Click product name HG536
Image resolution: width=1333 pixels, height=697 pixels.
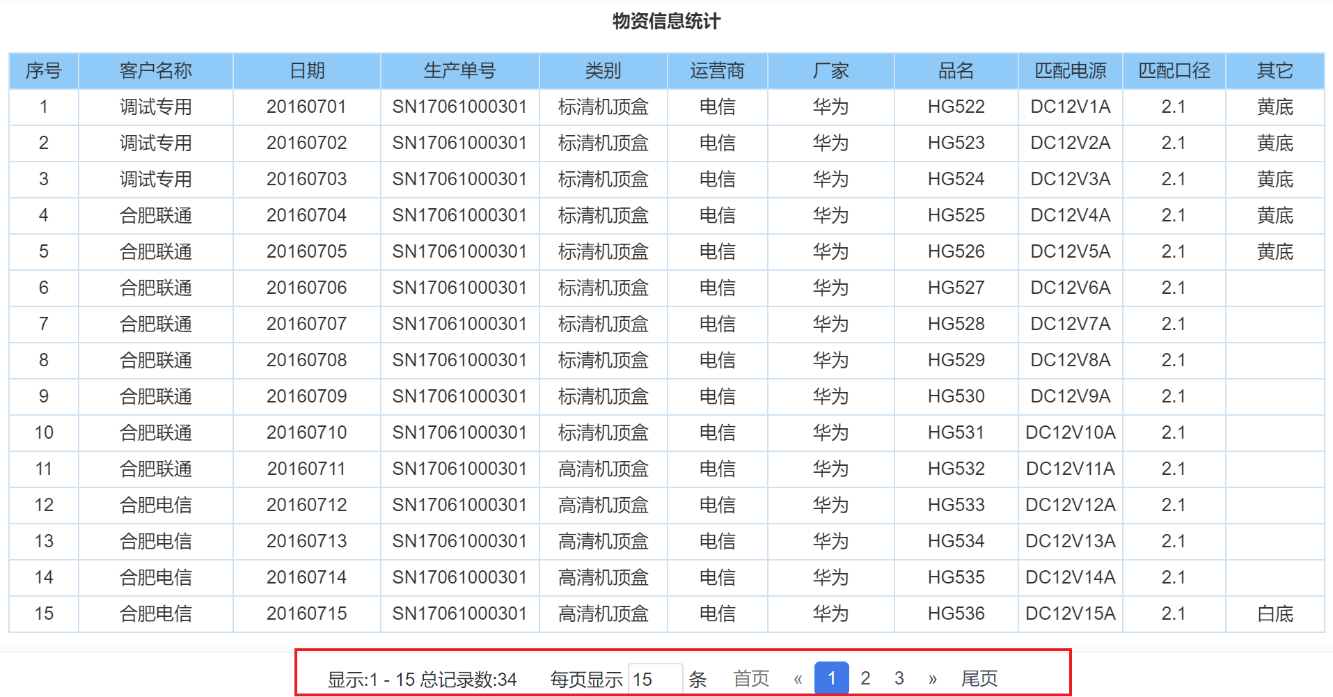(956, 613)
